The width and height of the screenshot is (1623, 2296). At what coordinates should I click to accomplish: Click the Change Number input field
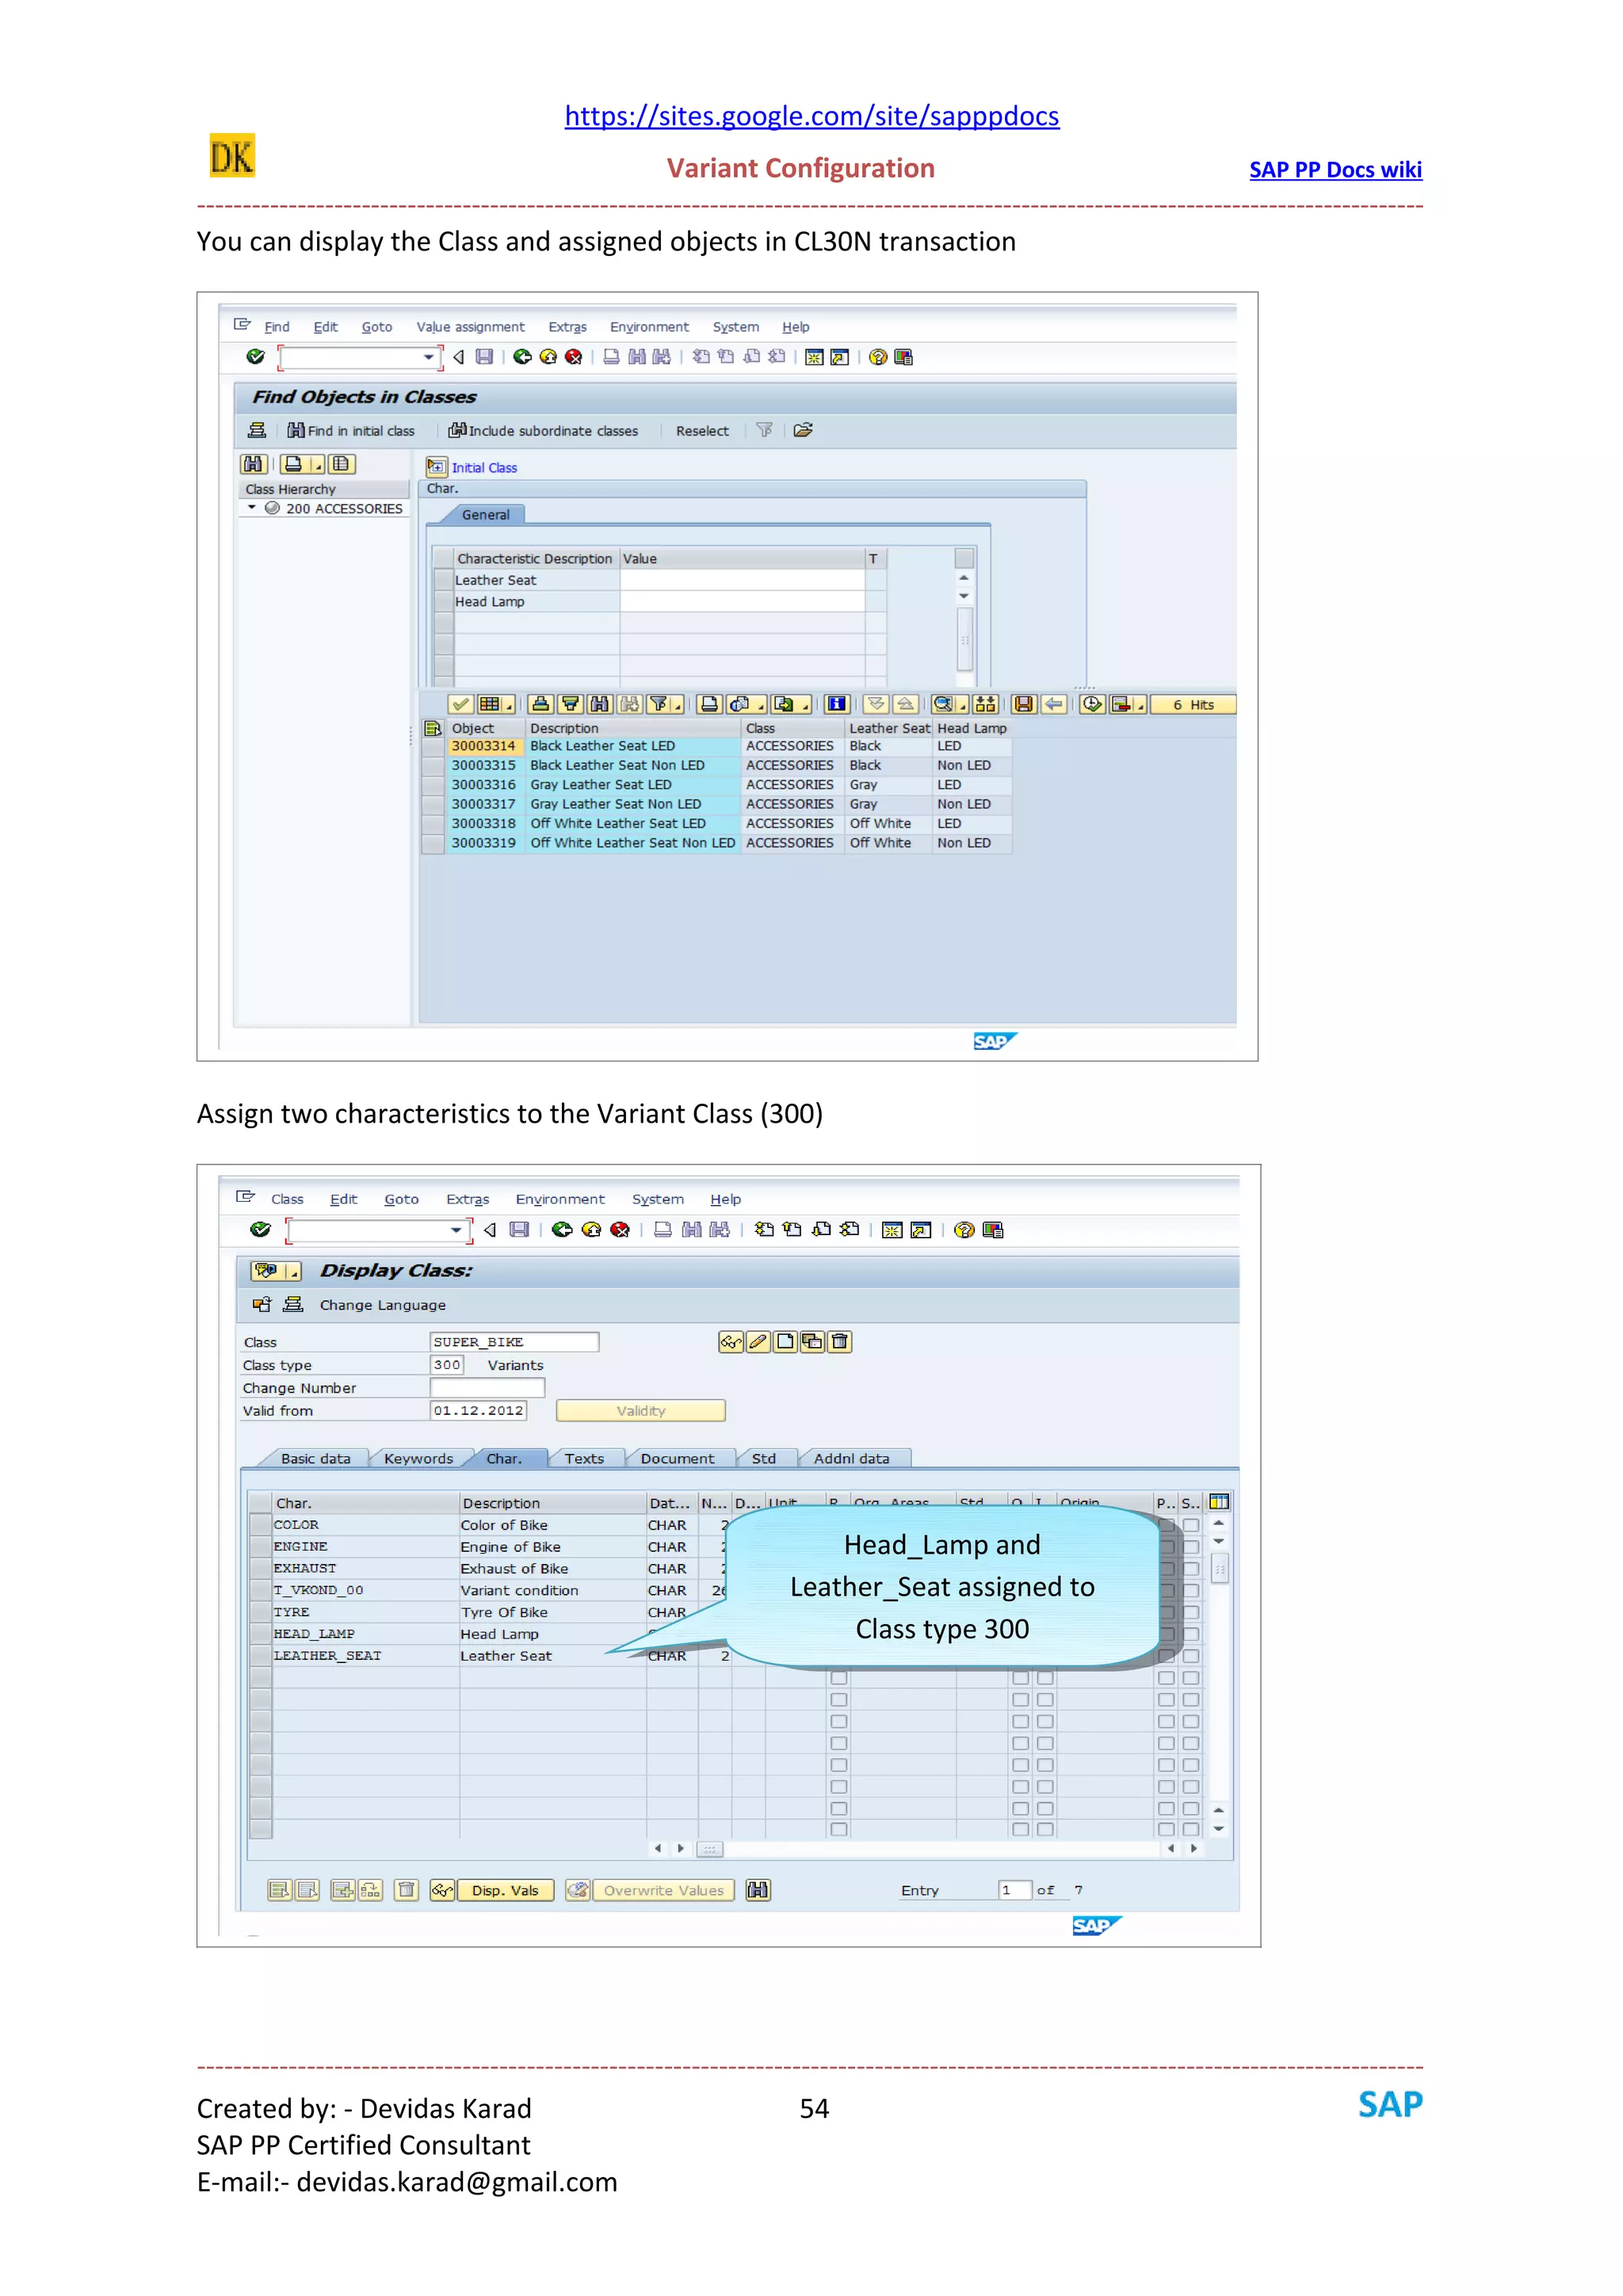click(487, 1388)
